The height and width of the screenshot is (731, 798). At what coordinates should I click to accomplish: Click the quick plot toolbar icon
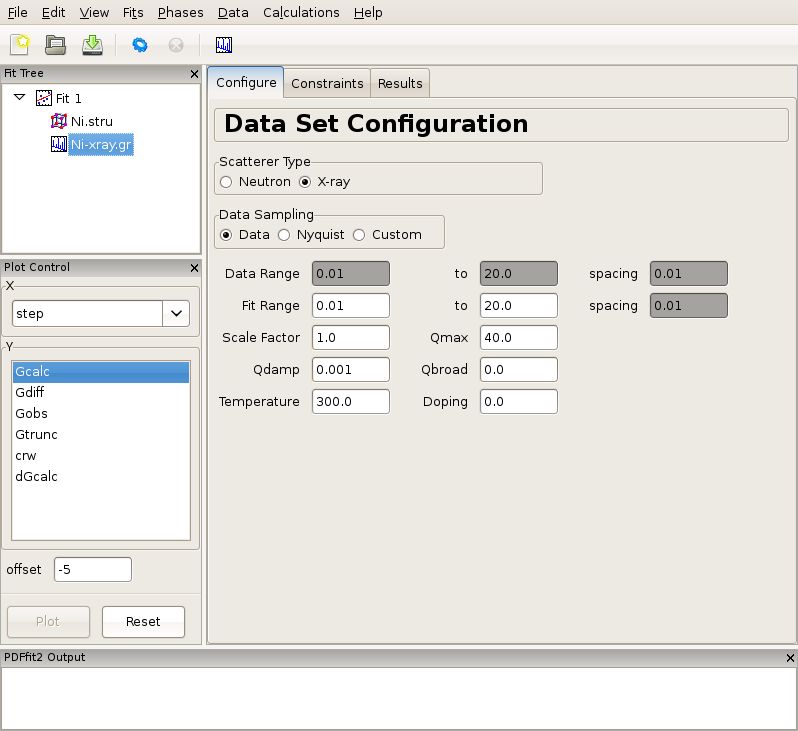click(224, 45)
